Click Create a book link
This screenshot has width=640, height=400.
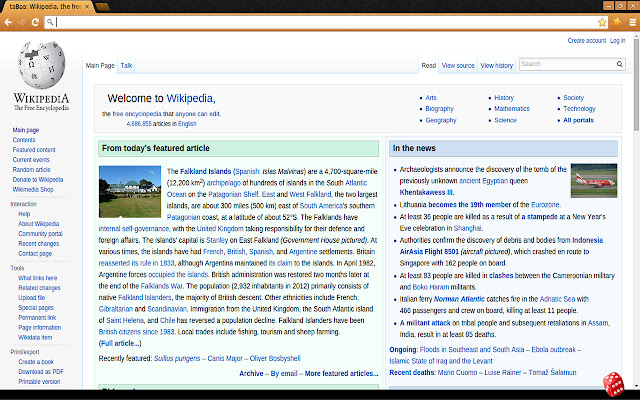coord(36,362)
